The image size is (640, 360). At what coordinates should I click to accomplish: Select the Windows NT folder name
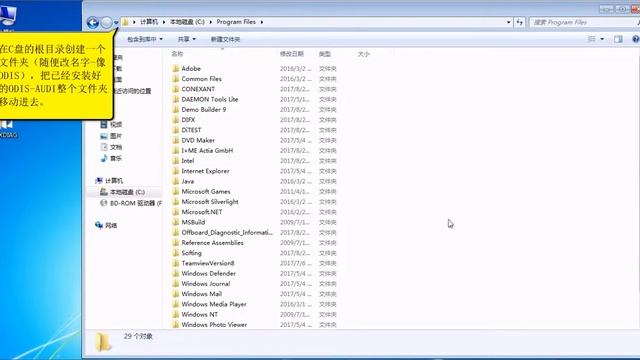pyautogui.click(x=200, y=314)
